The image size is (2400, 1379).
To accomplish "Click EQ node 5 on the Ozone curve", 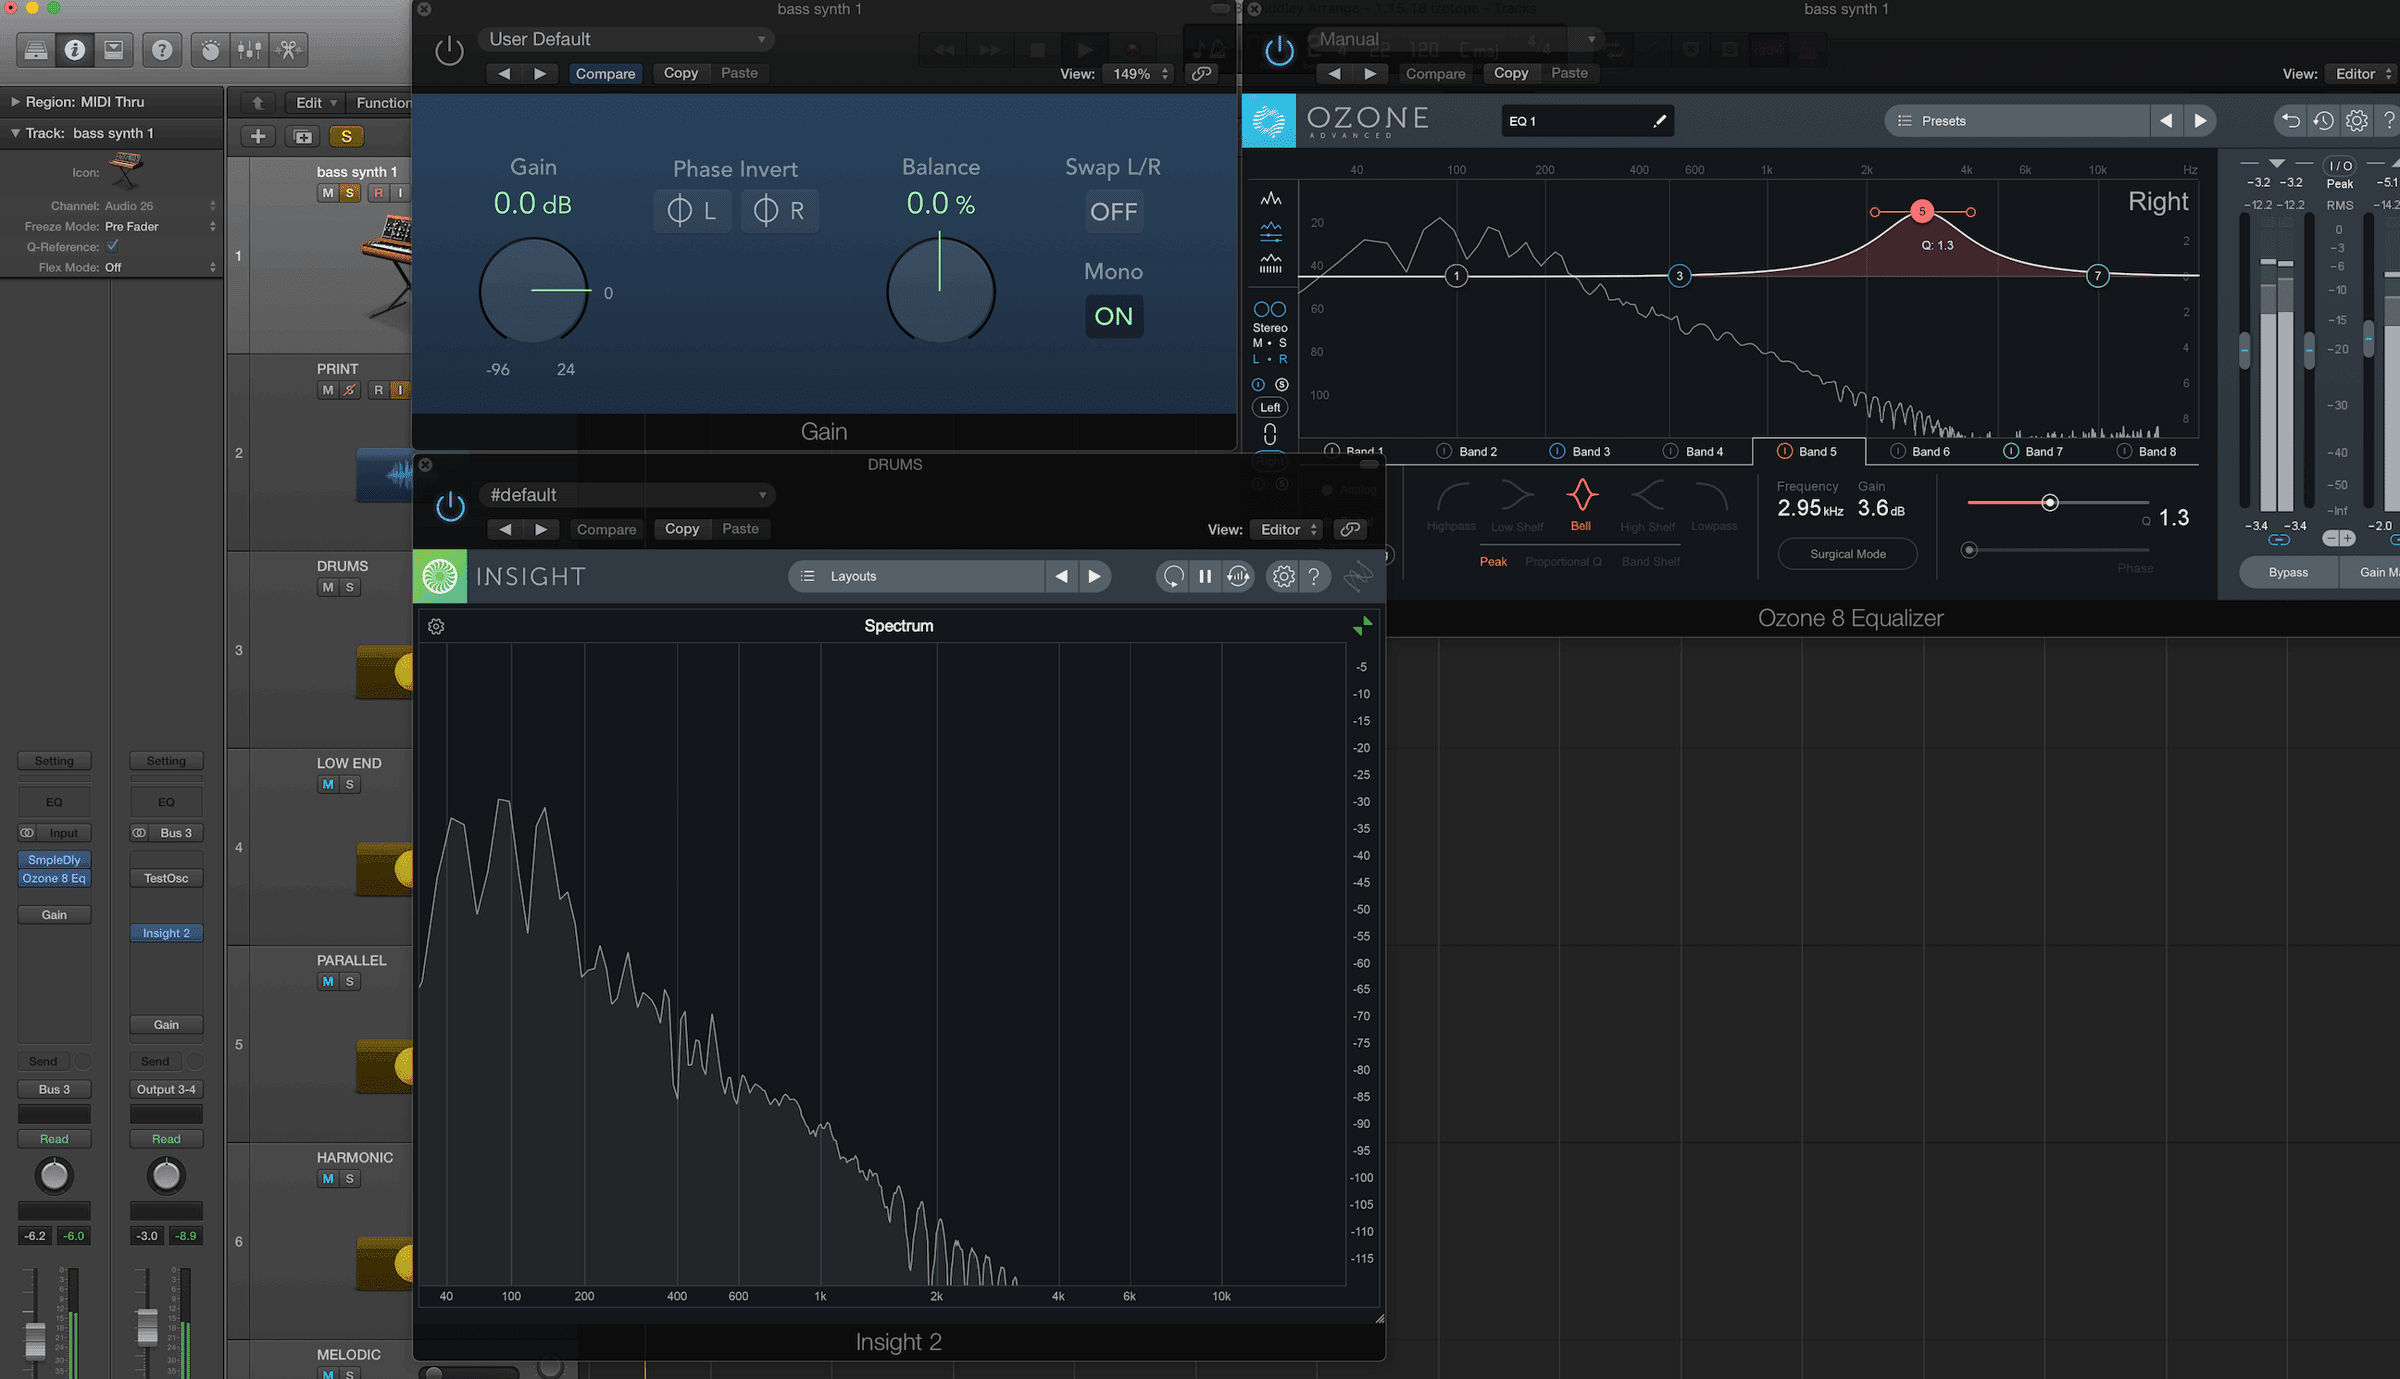I will coord(1921,211).
